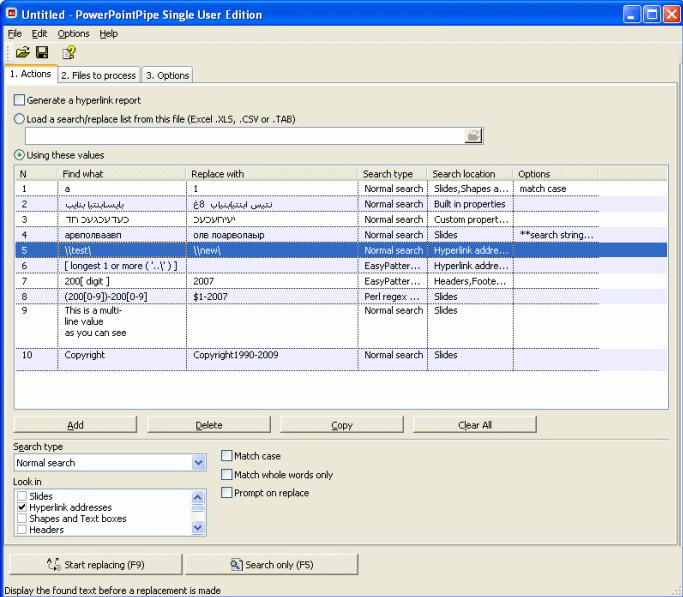The image size is (683, 597).
Task: Select row 6 'longest 1 or more' entry
Action: [121, 266]
